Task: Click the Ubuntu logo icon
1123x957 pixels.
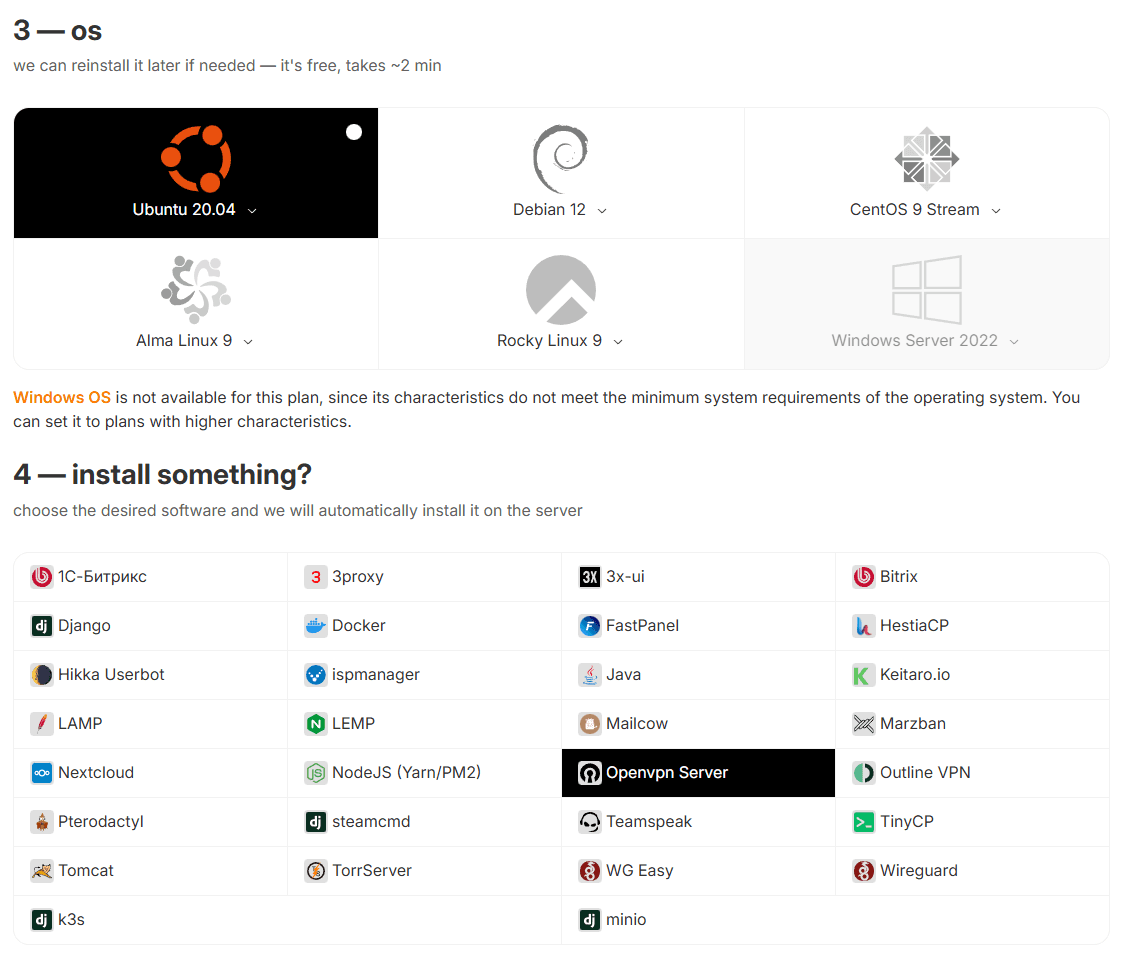Action: [x=196, y=159]
